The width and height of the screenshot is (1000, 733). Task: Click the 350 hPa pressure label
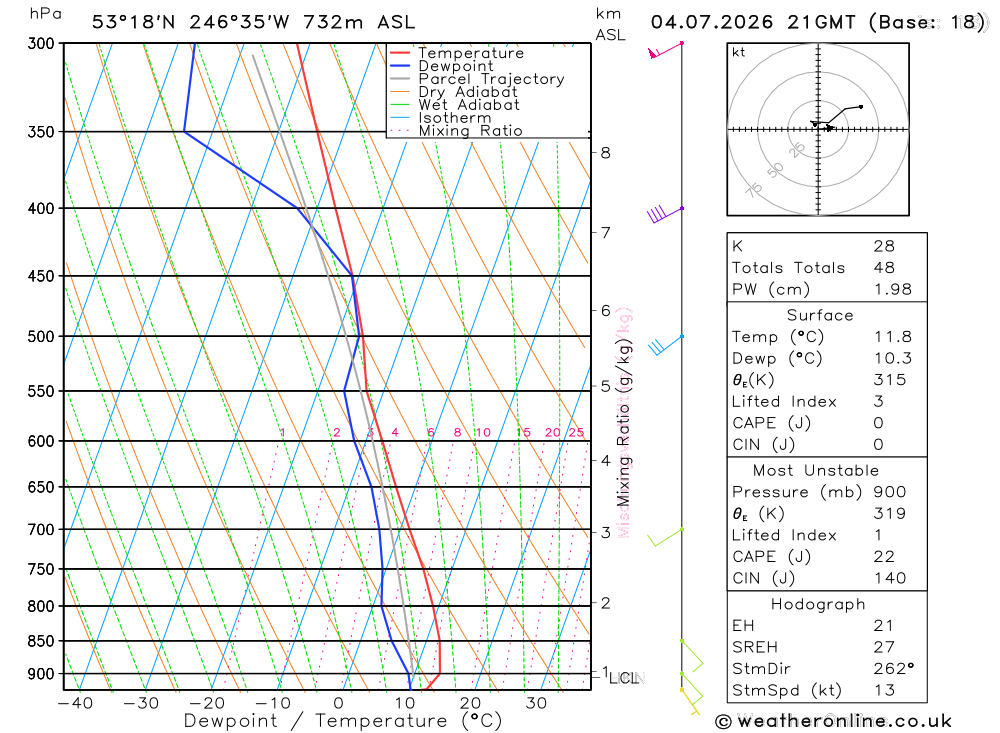tap(41, 132)
